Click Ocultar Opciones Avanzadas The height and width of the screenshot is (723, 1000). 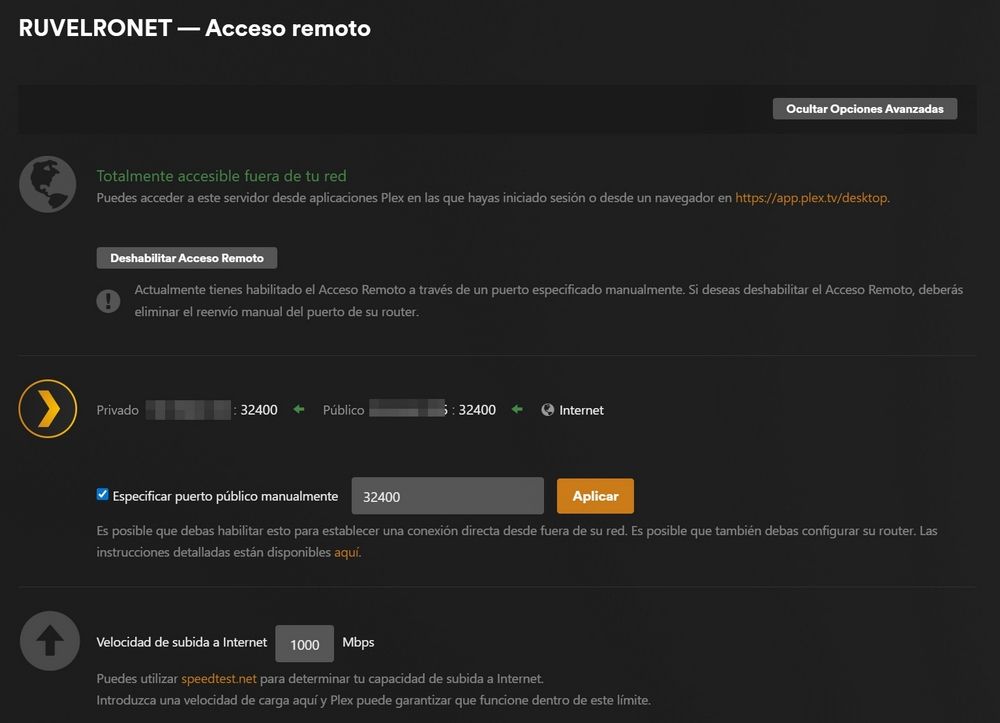coord(864,108)
